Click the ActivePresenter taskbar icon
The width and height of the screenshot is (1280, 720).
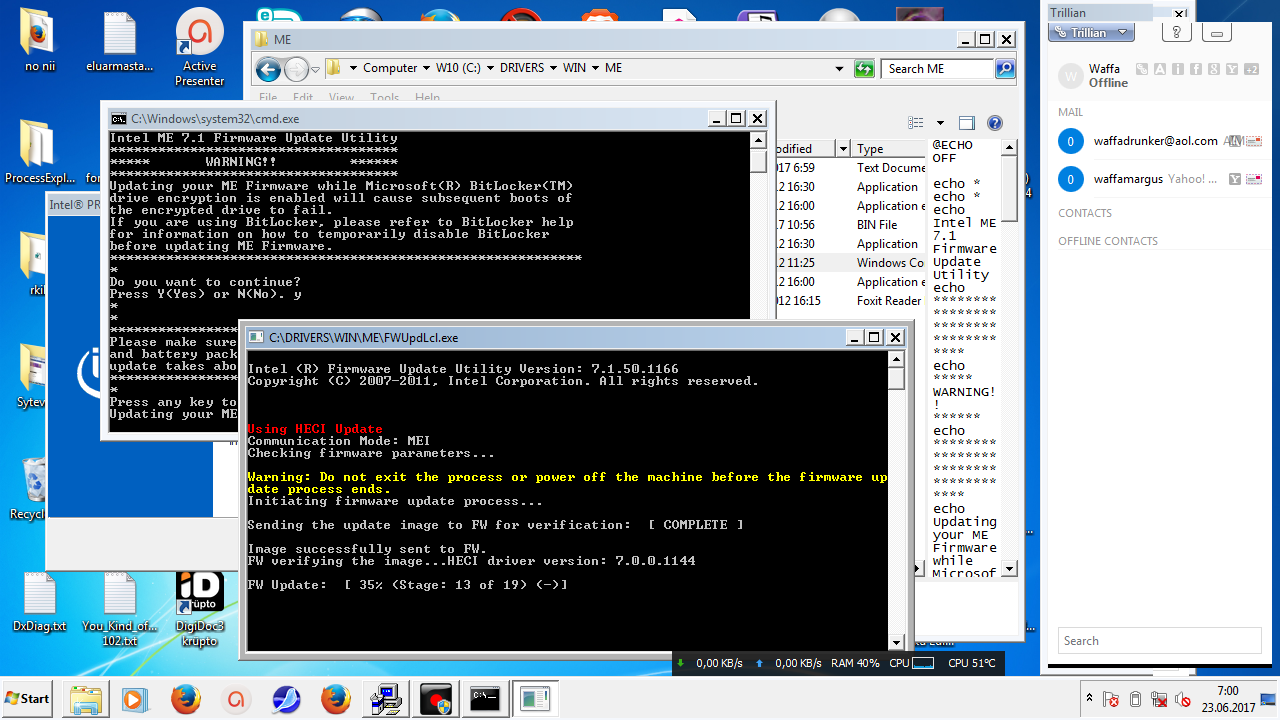[236, 698]
